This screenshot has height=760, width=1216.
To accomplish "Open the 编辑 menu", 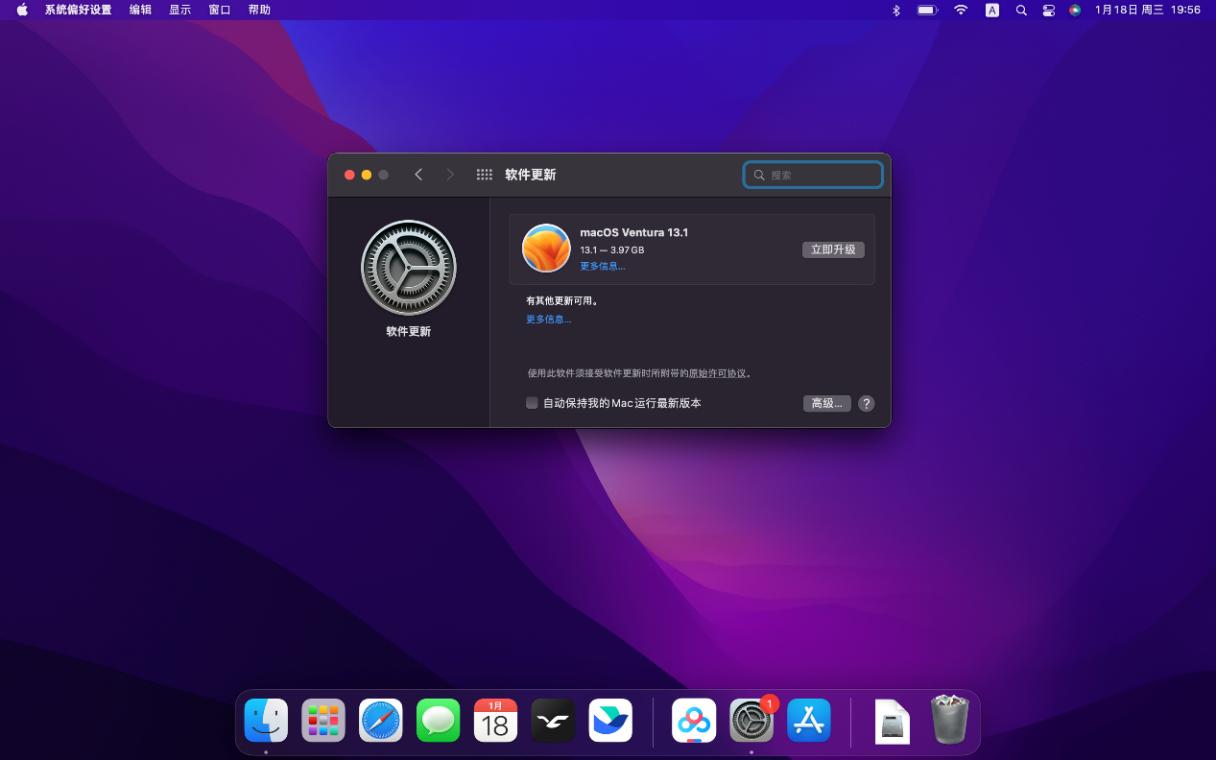I will 140,10.
